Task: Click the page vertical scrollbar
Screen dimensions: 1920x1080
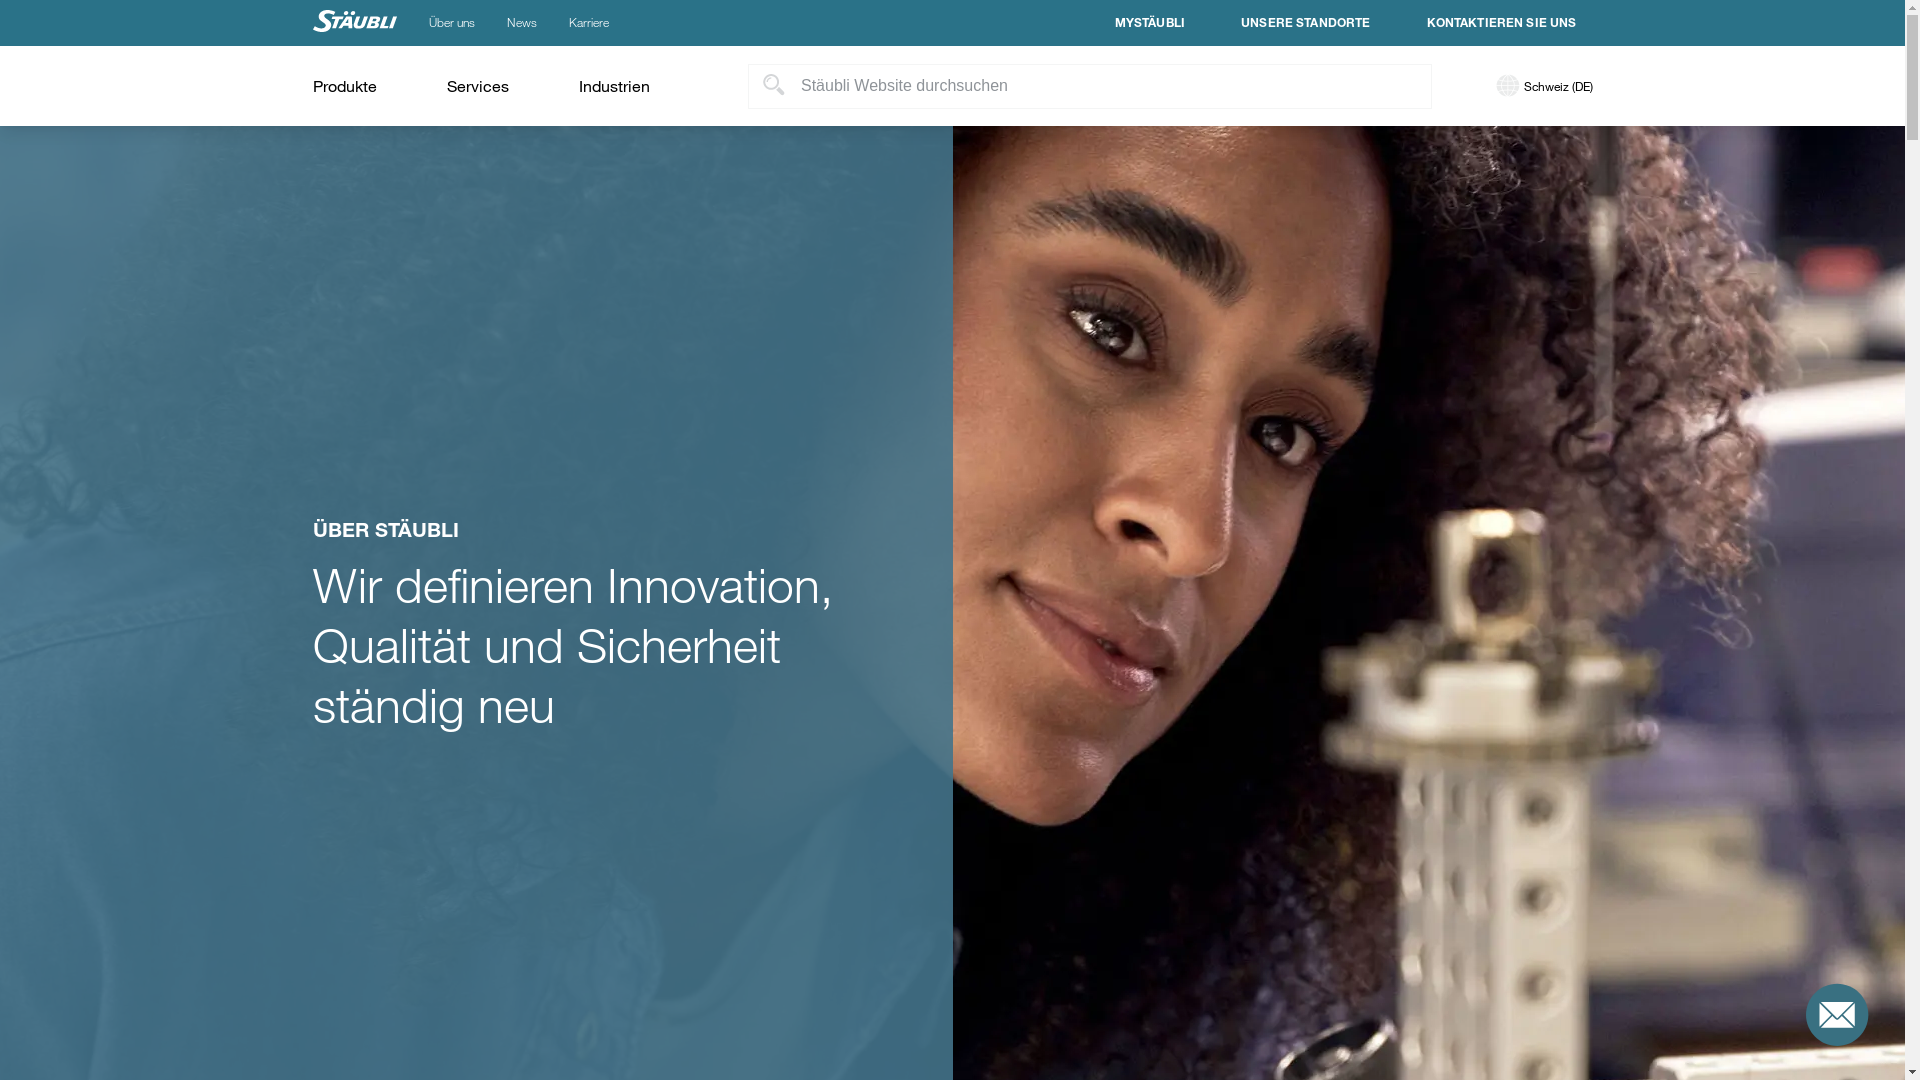Action: coord(1912,540)
